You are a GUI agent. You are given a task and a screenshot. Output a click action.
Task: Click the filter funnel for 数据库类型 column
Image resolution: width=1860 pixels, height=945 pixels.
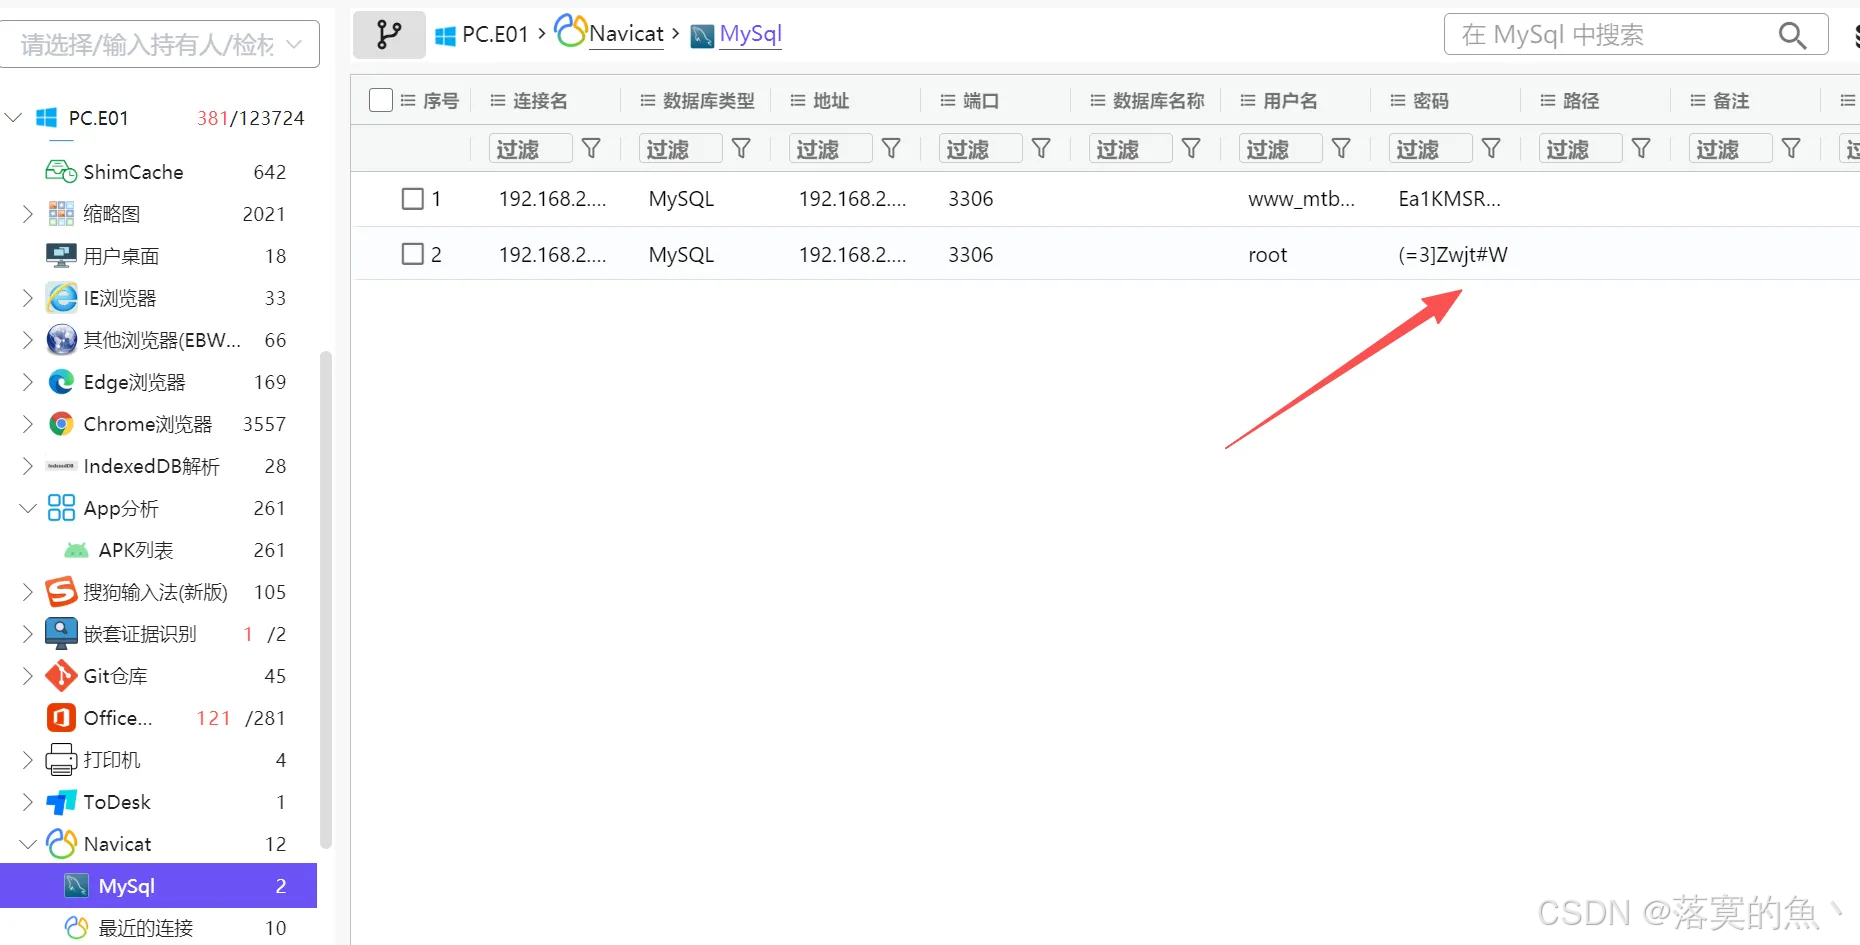(x=741, y=149)
